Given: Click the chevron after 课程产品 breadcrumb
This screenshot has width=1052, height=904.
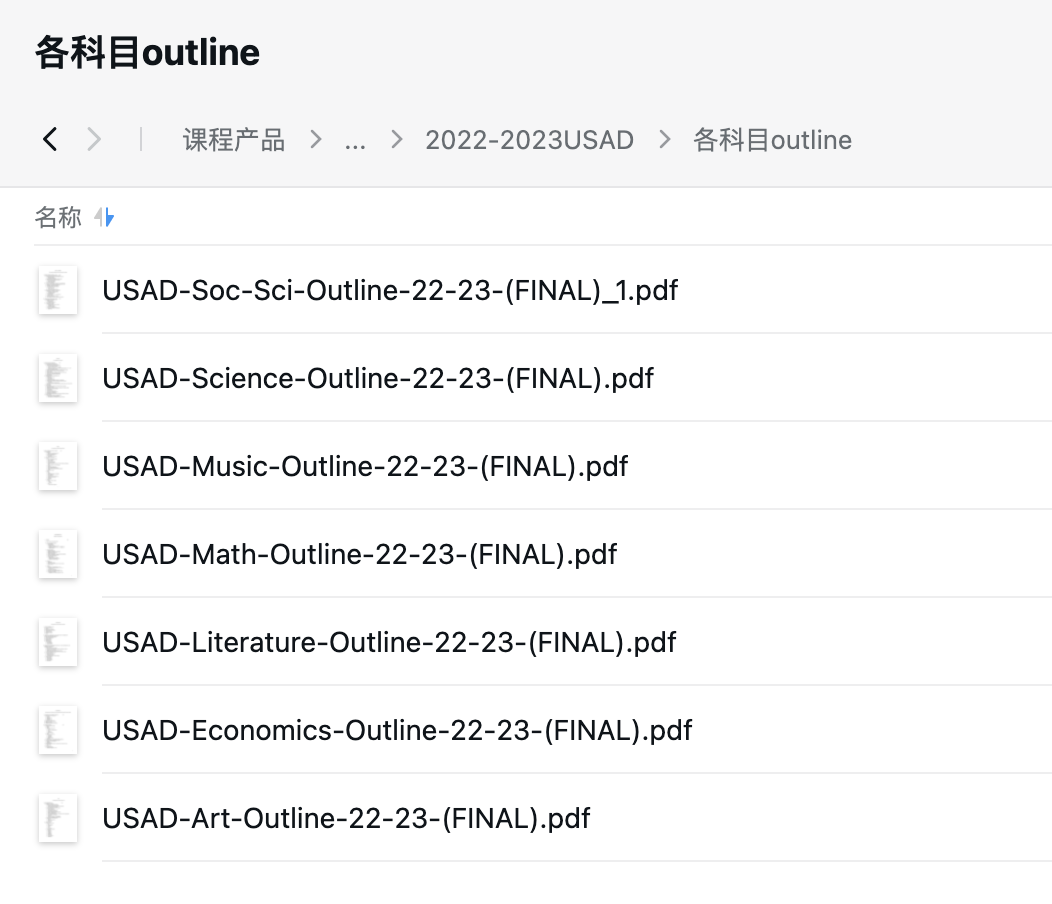Looking at the screenshot, I should (316, 140).
